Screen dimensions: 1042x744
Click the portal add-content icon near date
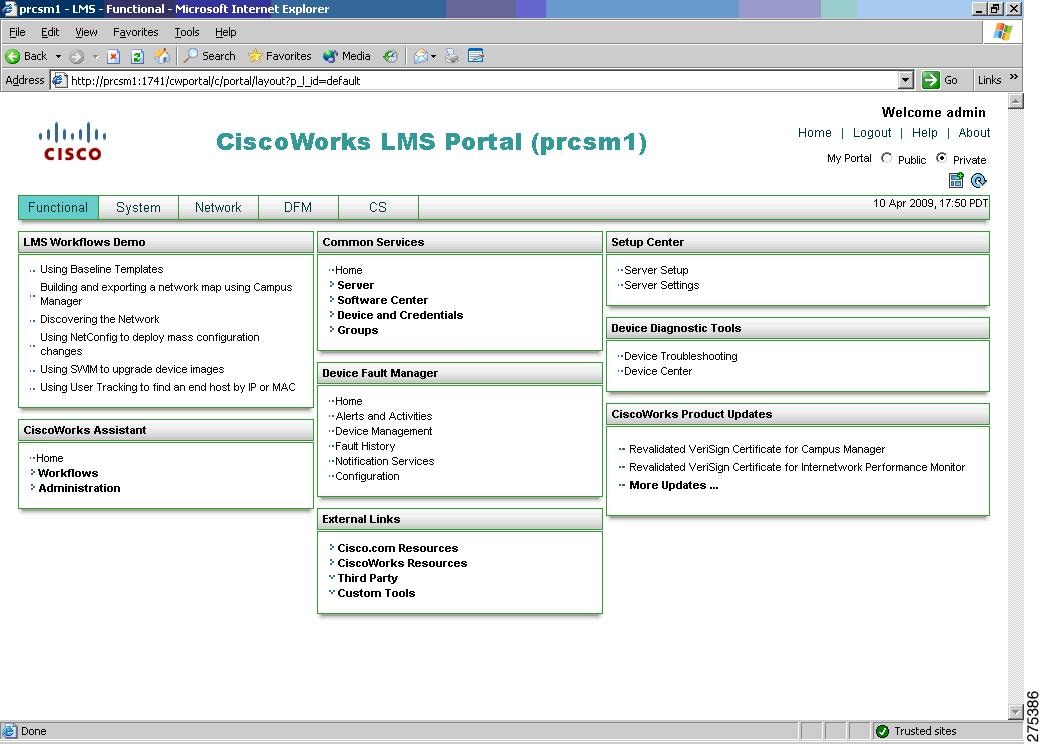point(956,180)
